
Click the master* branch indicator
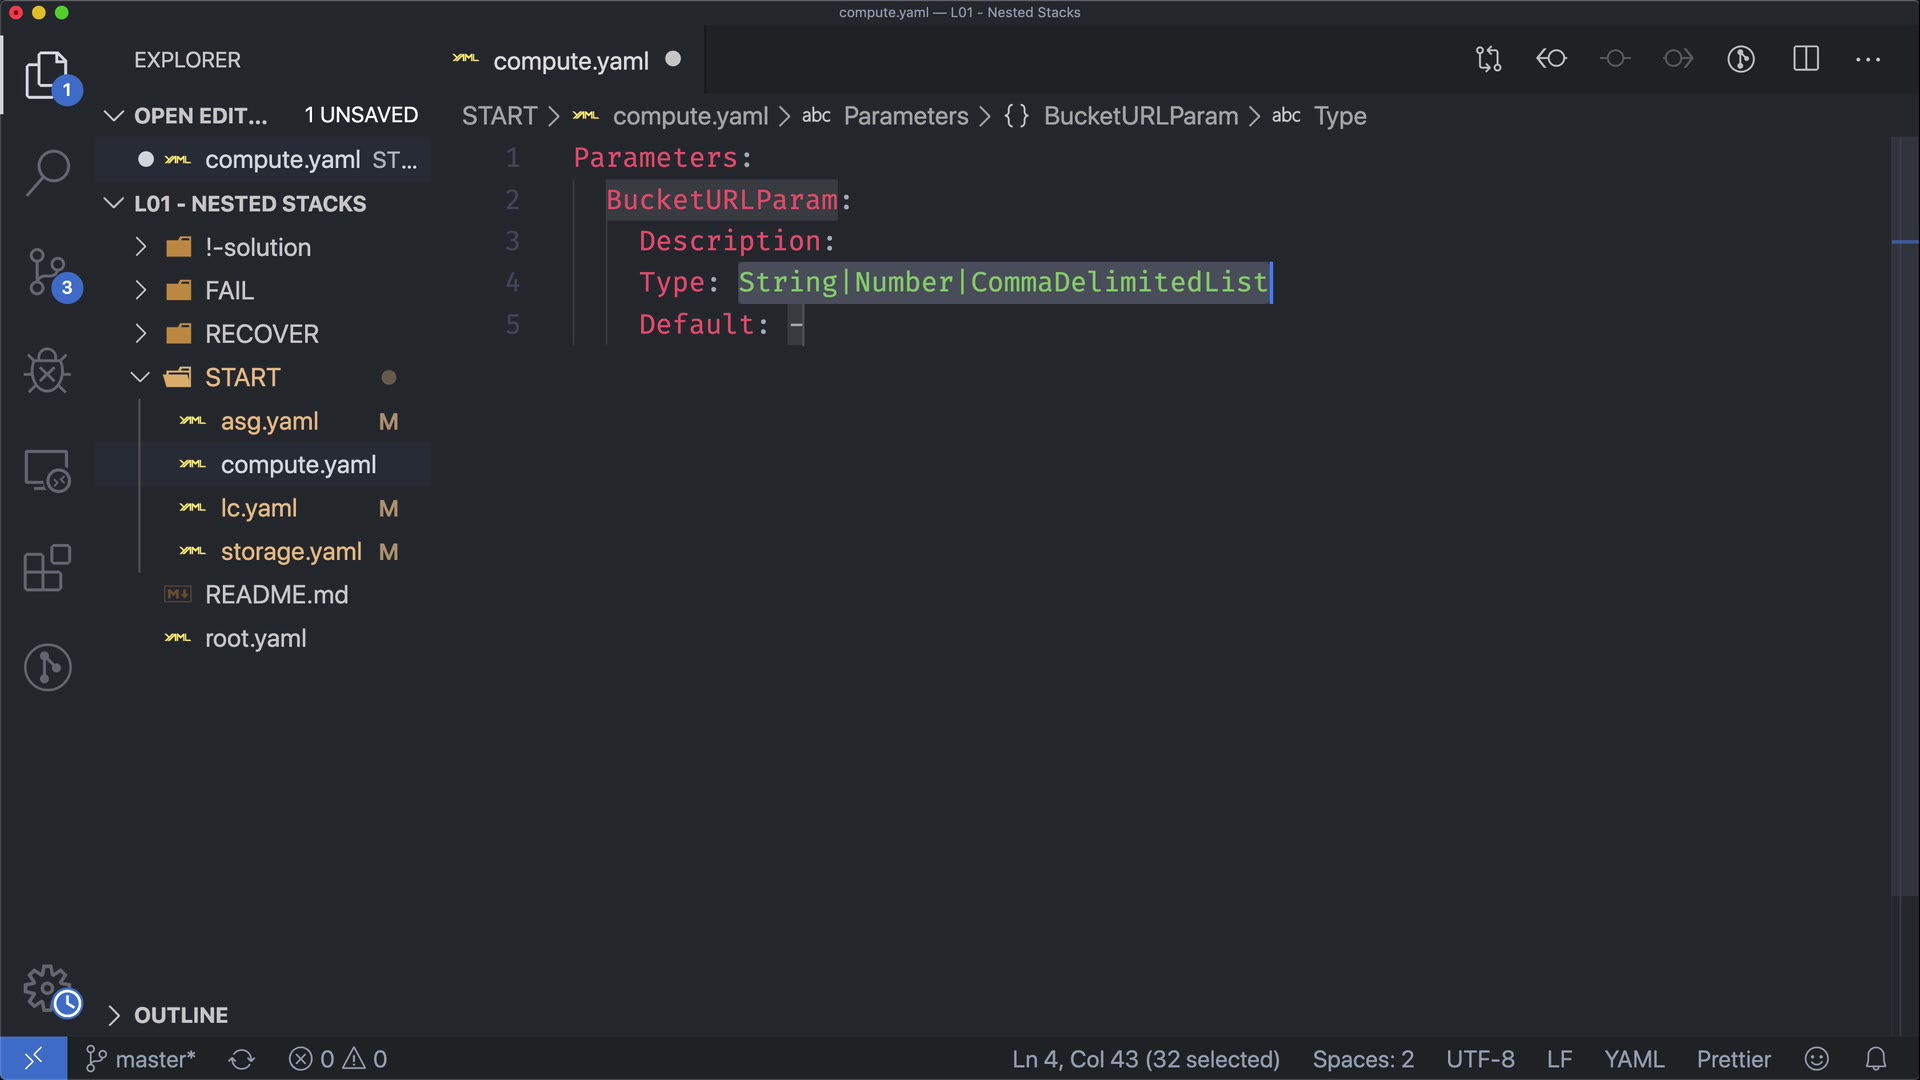pos(141,1059)
